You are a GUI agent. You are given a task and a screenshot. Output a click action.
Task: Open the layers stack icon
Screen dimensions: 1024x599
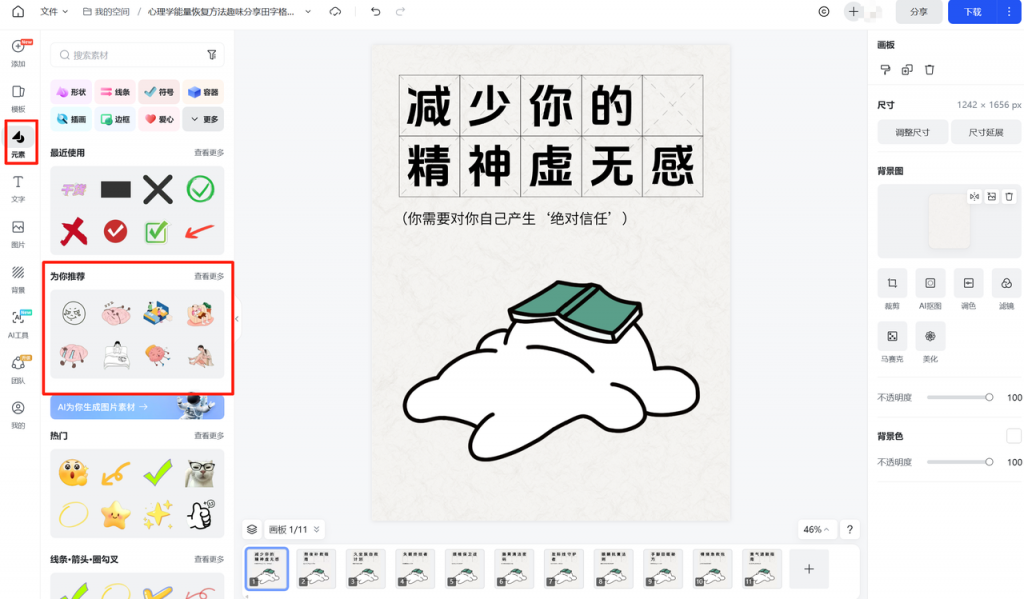coord(252,530)
